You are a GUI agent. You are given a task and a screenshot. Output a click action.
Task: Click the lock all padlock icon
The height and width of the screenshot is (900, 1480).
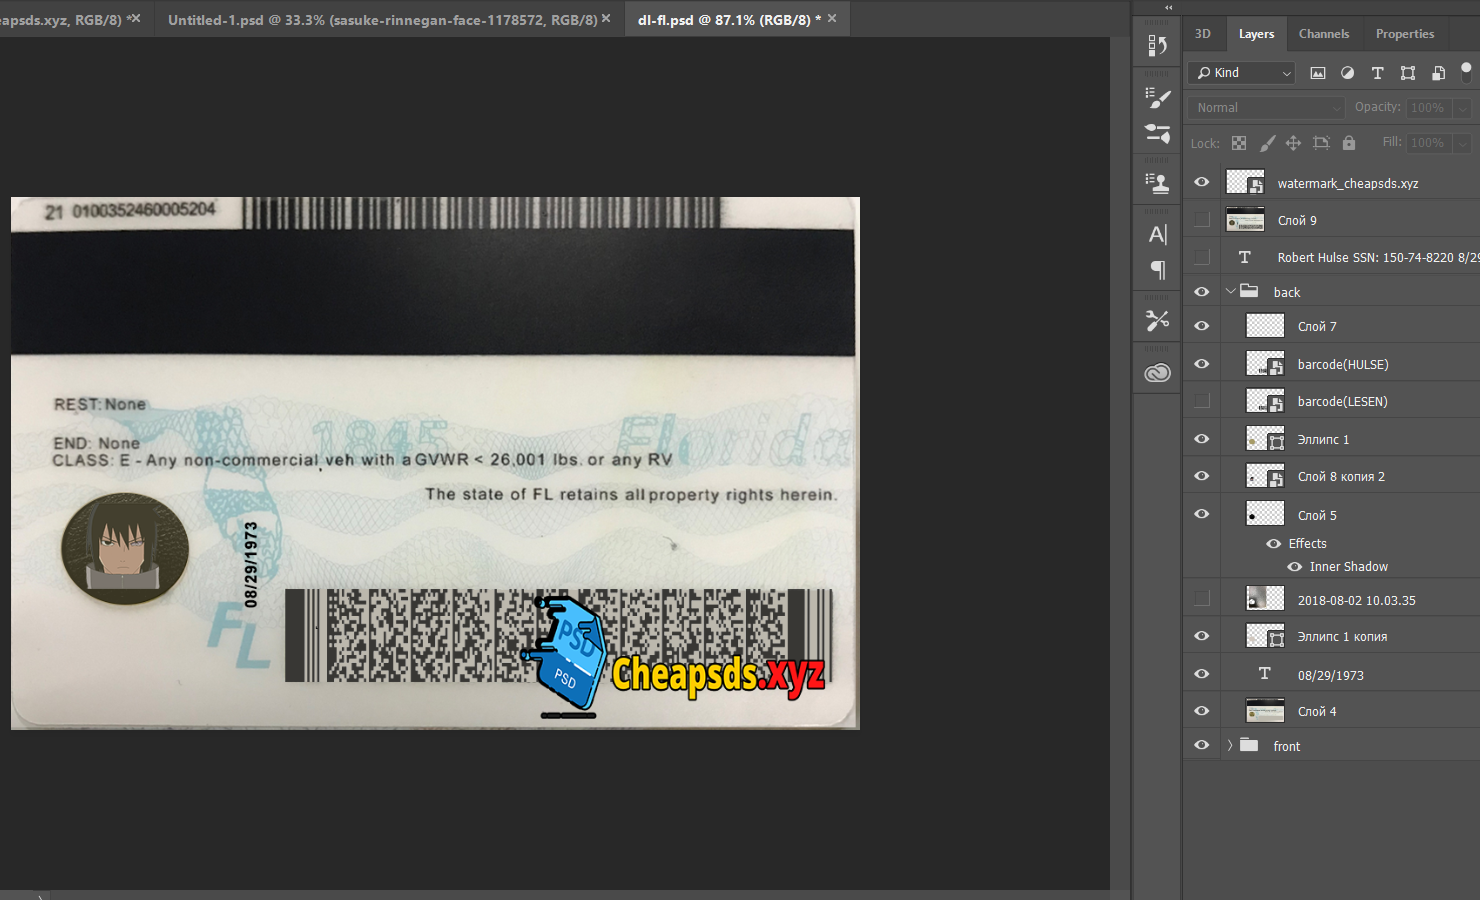[1348, 143]
